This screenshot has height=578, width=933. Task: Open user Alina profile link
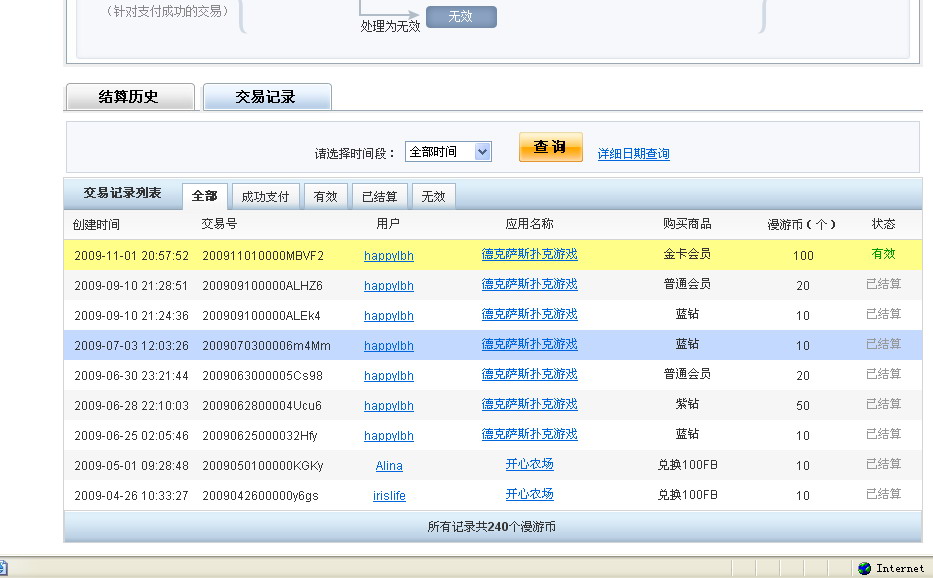389,466
